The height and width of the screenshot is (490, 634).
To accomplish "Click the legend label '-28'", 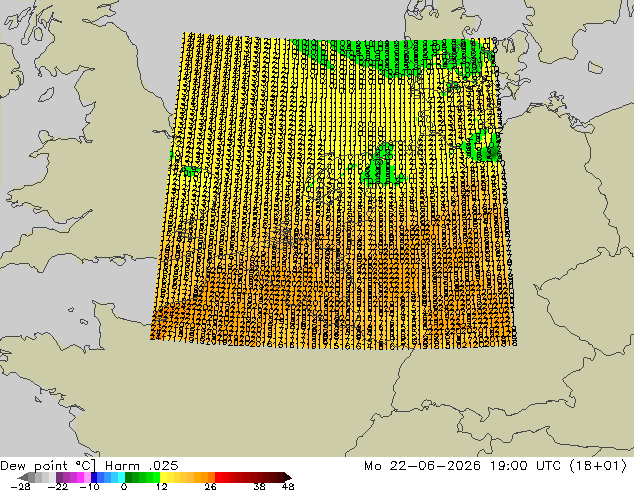I will (20, 486).
